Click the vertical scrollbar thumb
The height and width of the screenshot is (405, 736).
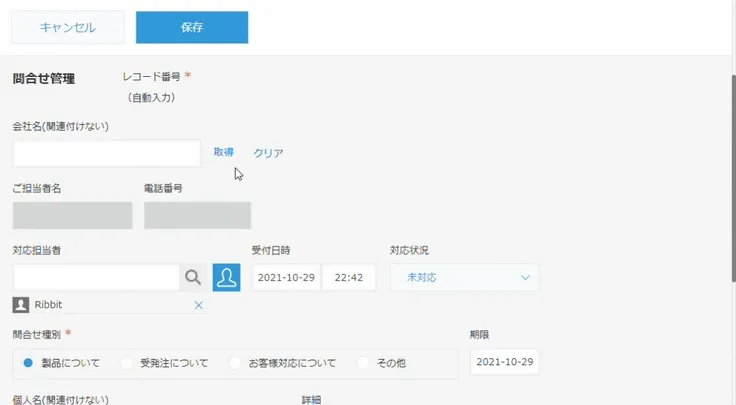pos(733,178)
